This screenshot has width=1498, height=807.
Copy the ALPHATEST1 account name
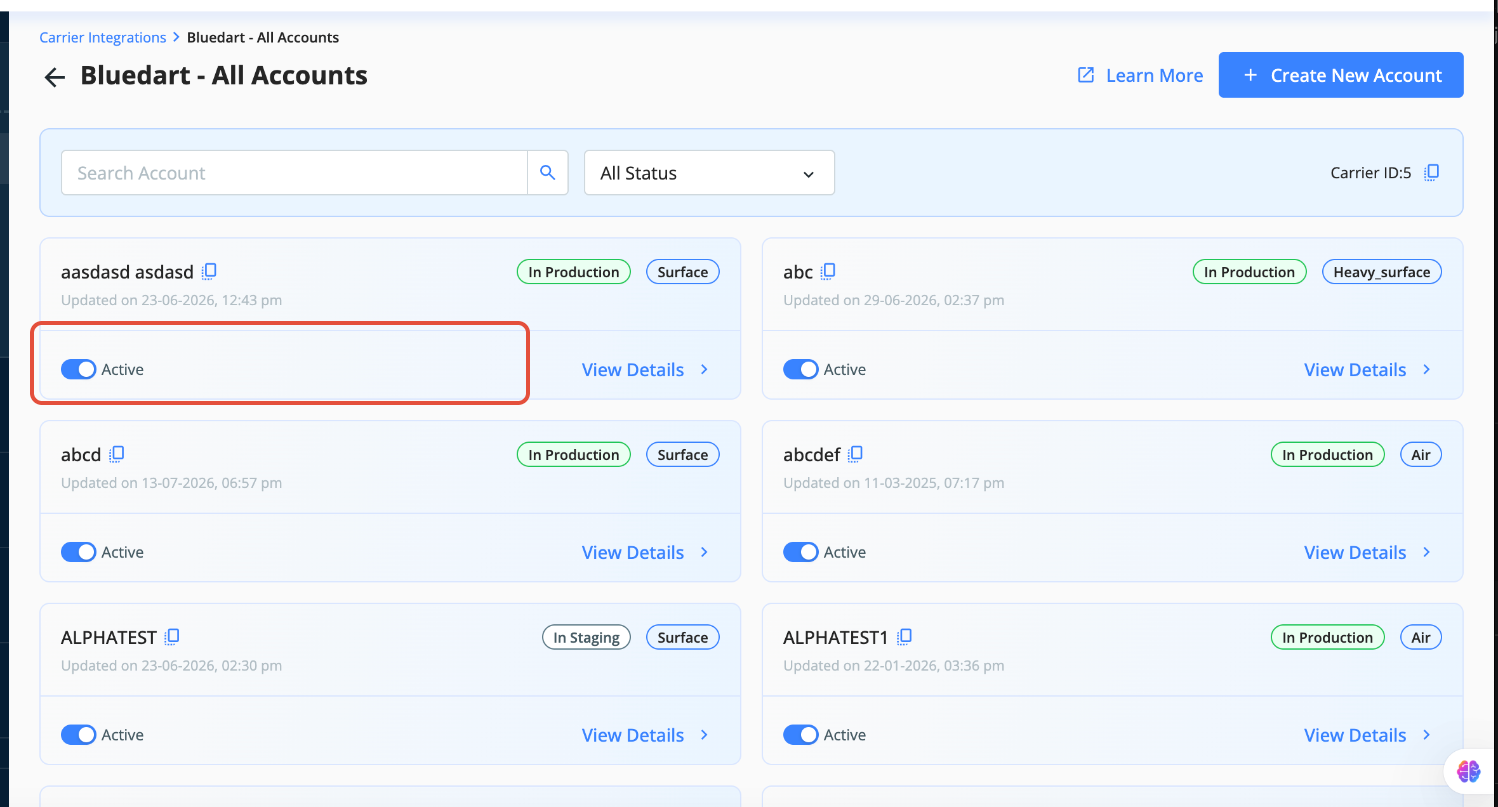(x=904, y=637)
